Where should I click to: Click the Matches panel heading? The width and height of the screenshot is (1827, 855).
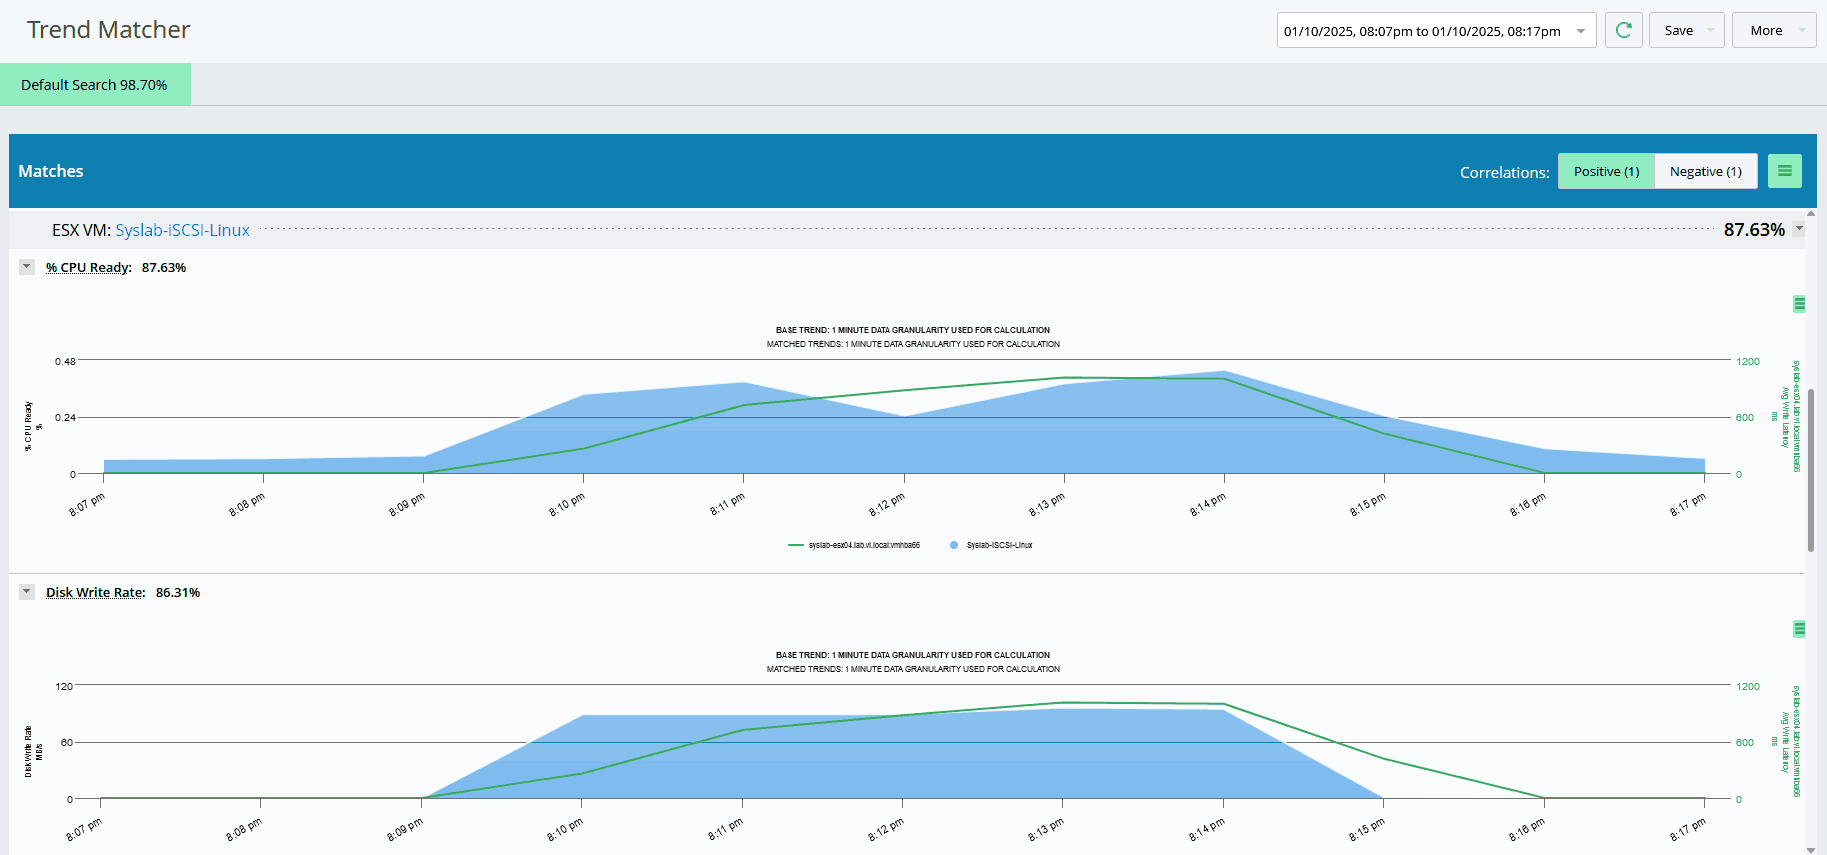coord(51,171)
